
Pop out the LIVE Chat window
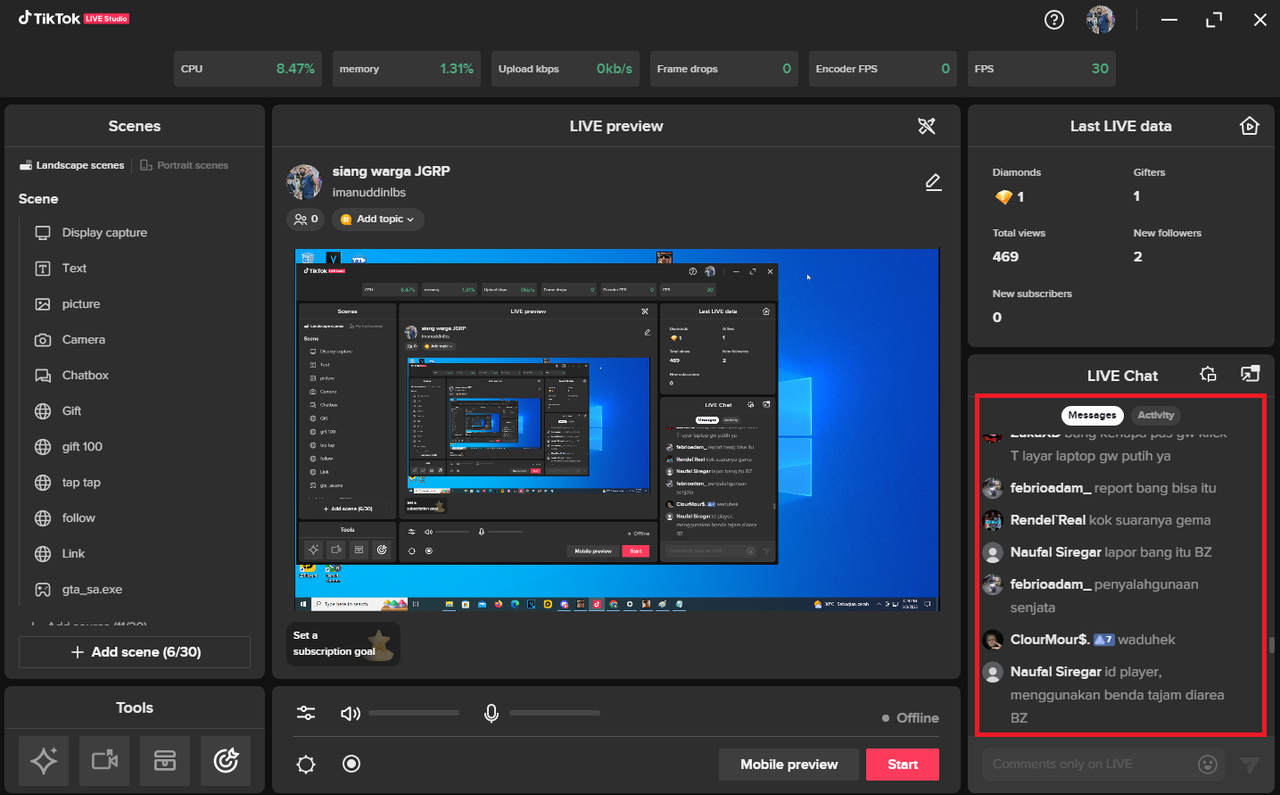1250,374
